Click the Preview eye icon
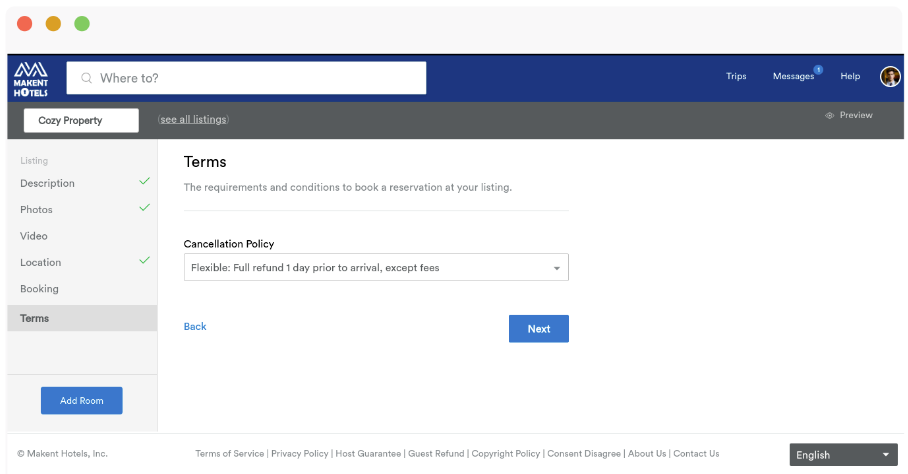The width and height of the screenshot is (908, 474). [829, 115]
